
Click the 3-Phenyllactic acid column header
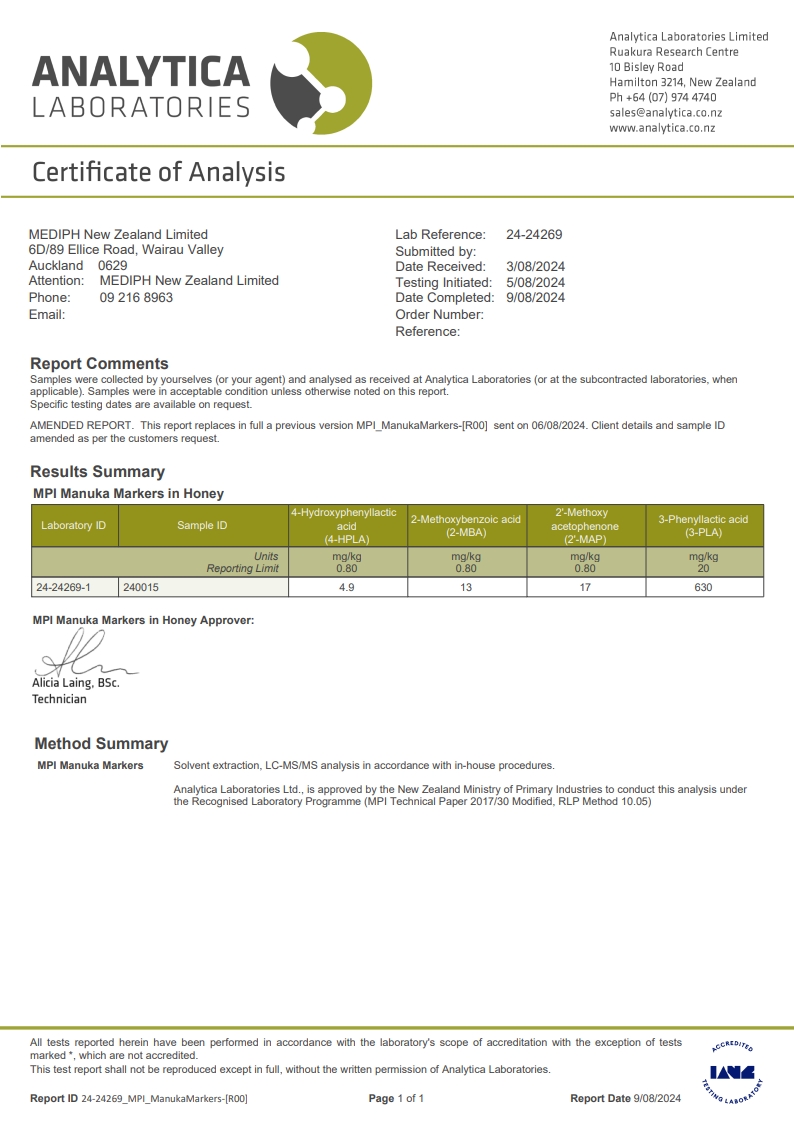pos(704,525)
